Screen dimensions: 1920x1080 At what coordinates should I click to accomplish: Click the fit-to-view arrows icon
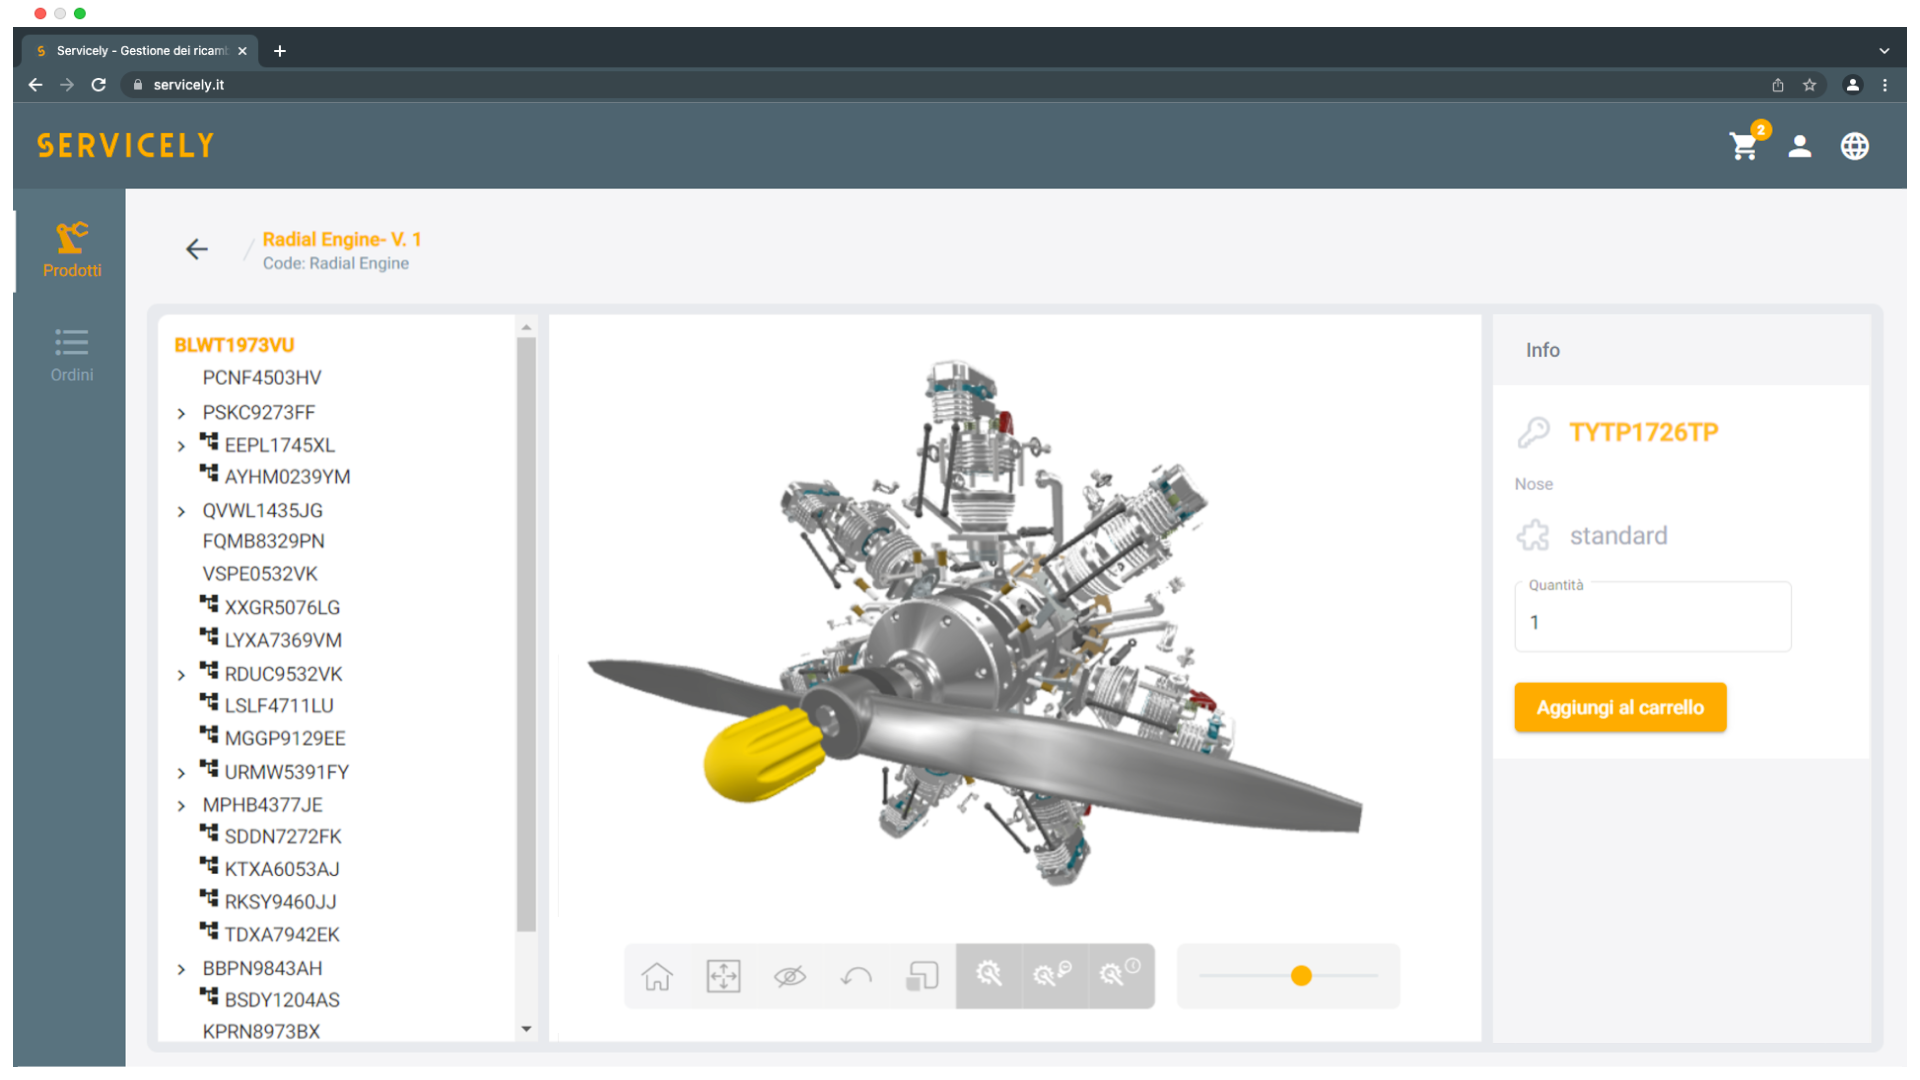point(723,976)
